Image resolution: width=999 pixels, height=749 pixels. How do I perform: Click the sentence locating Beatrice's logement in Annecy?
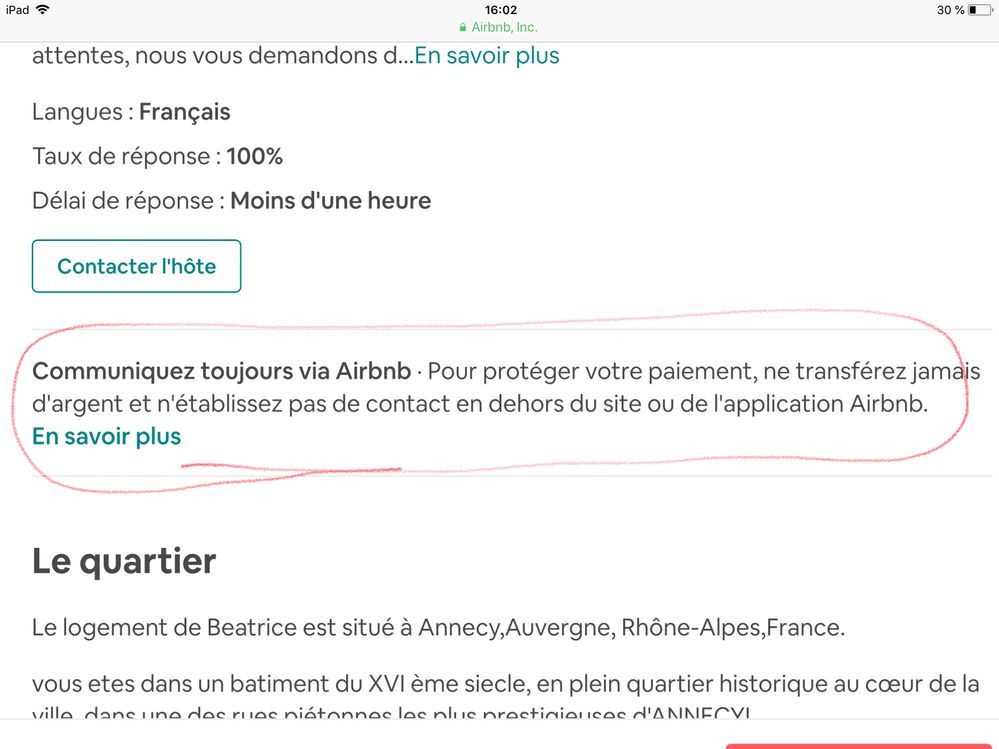pyautogui.click(x=438, y=628)
